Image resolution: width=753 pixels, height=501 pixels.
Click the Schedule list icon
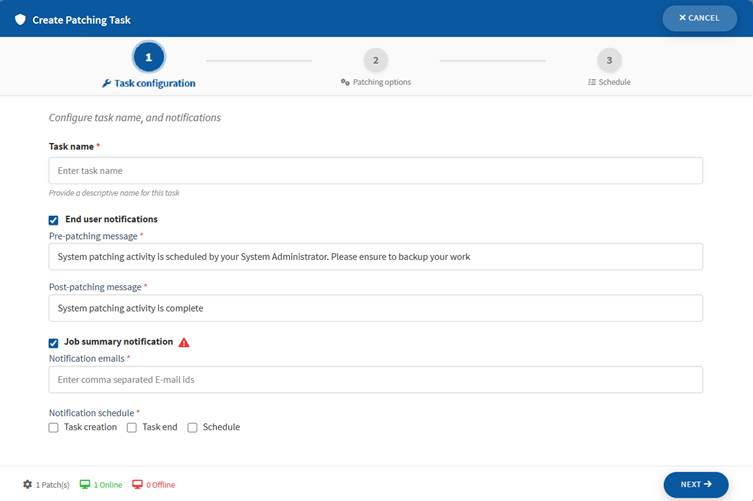(592, 82)
